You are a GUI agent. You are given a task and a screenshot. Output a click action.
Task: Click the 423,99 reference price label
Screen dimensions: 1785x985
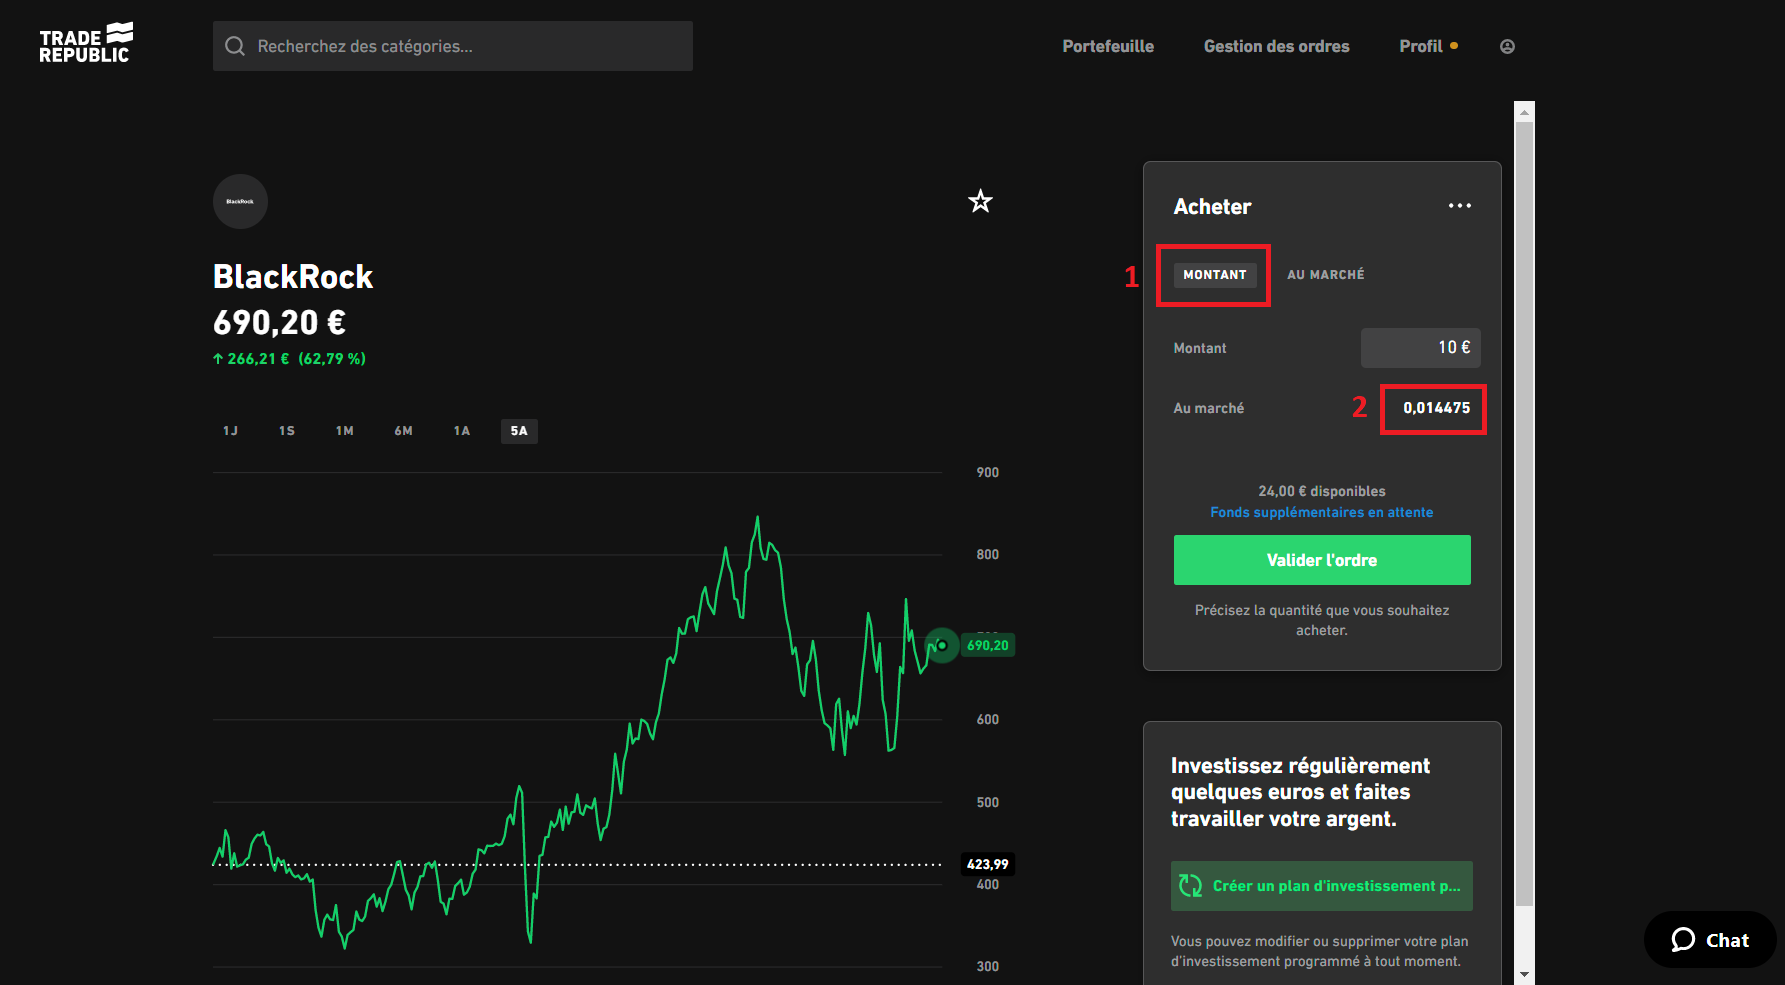click(x=987, y=864)
